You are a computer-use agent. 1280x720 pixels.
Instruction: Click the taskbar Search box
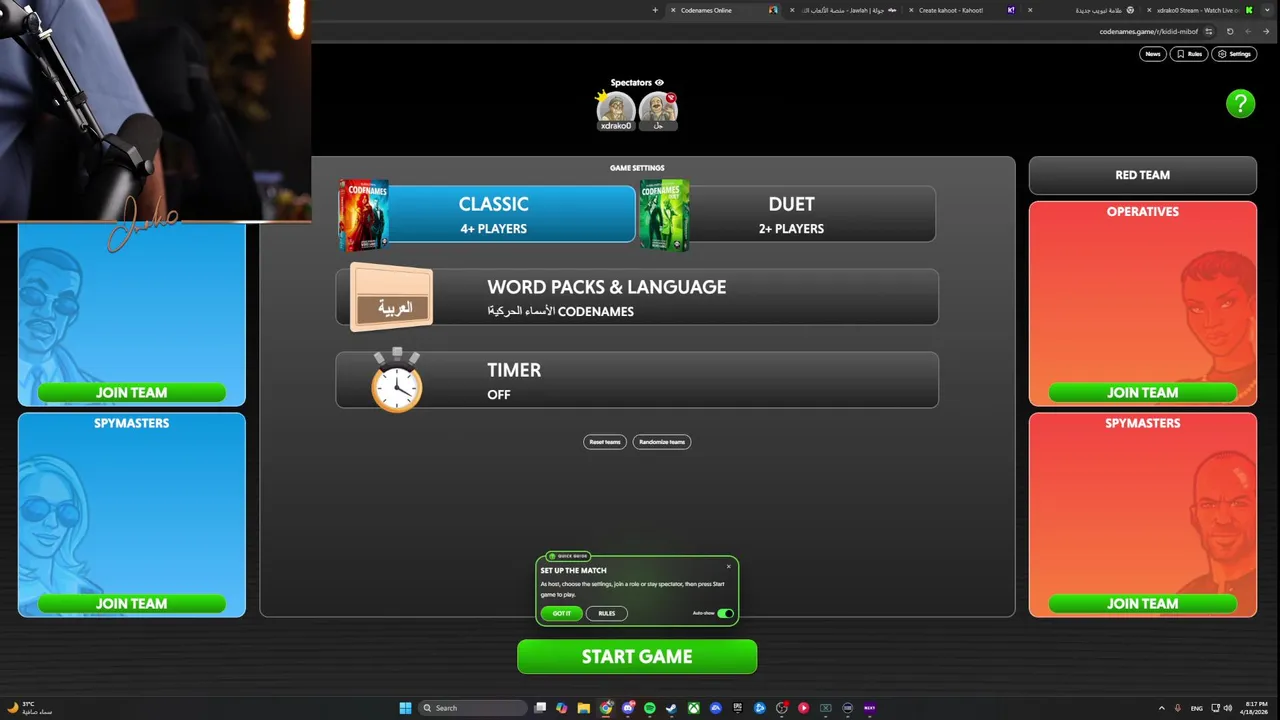[x=472, y=708]
